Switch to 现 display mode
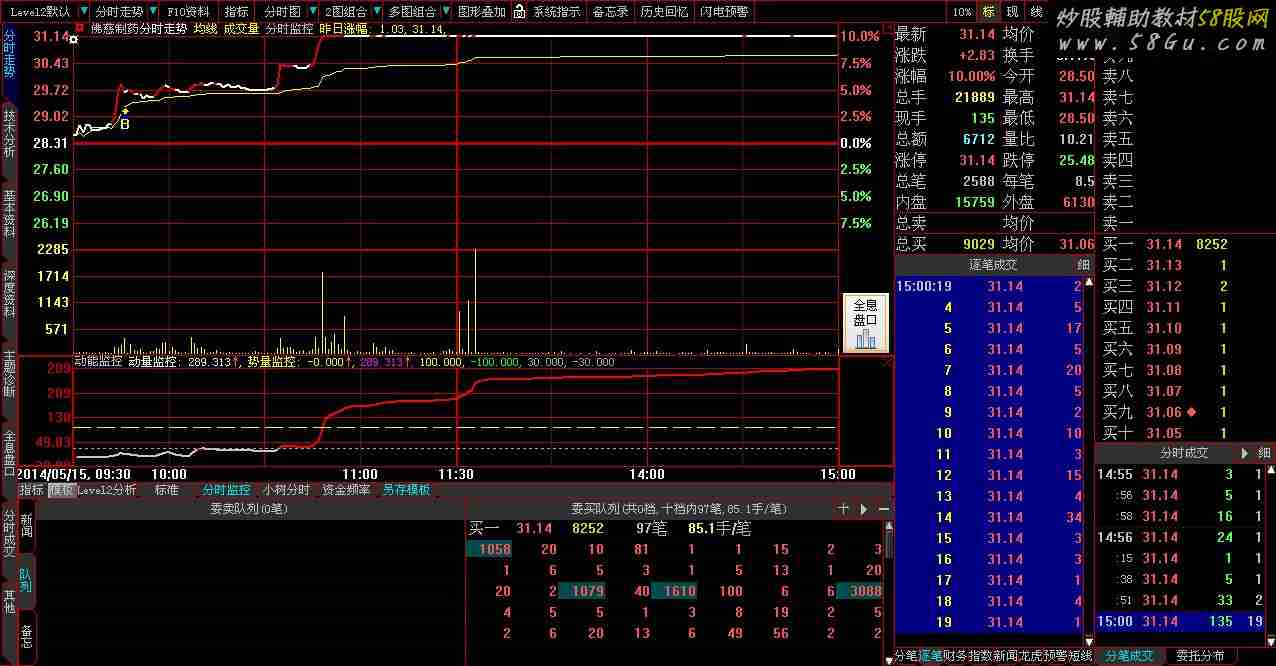The height and width of the screenshot is (666, 1276). pyautogui.click(x=1012, y=12)
